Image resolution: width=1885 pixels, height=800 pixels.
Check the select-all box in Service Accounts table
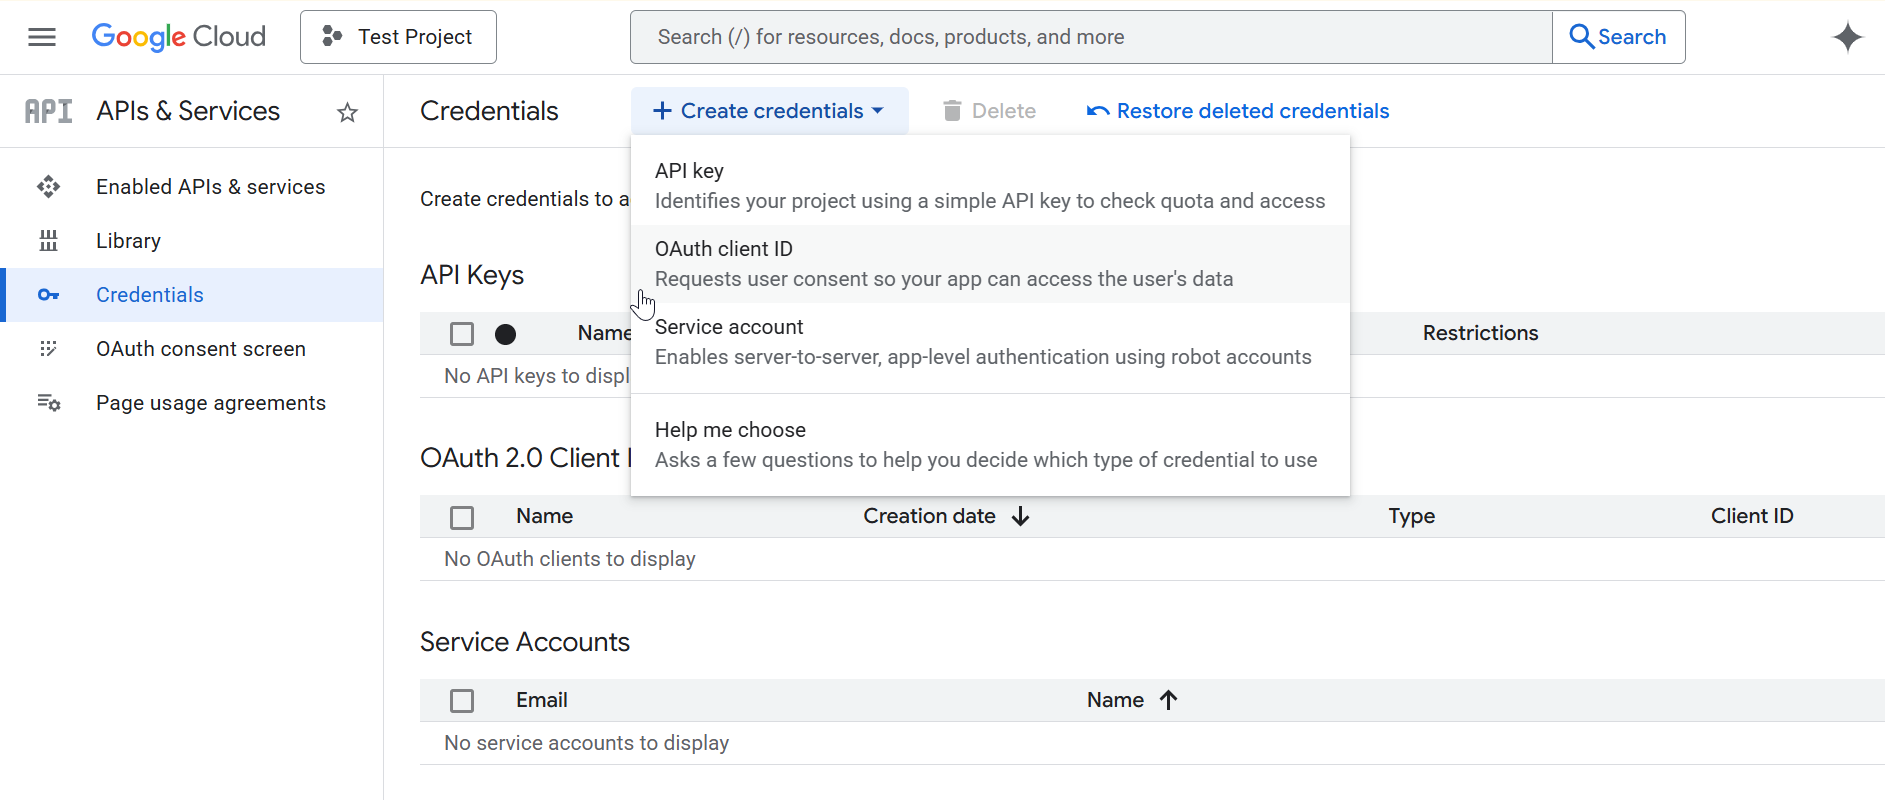click(462, 701)
